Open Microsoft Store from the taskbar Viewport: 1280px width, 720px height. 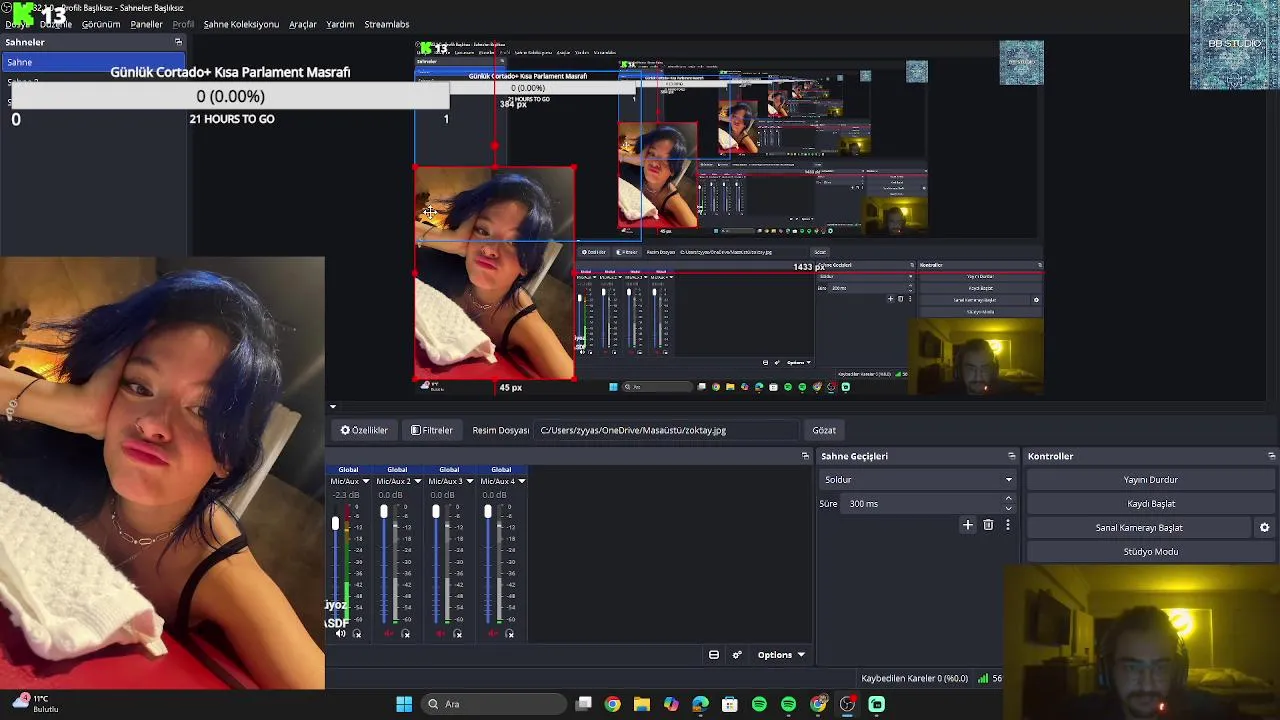730,704
